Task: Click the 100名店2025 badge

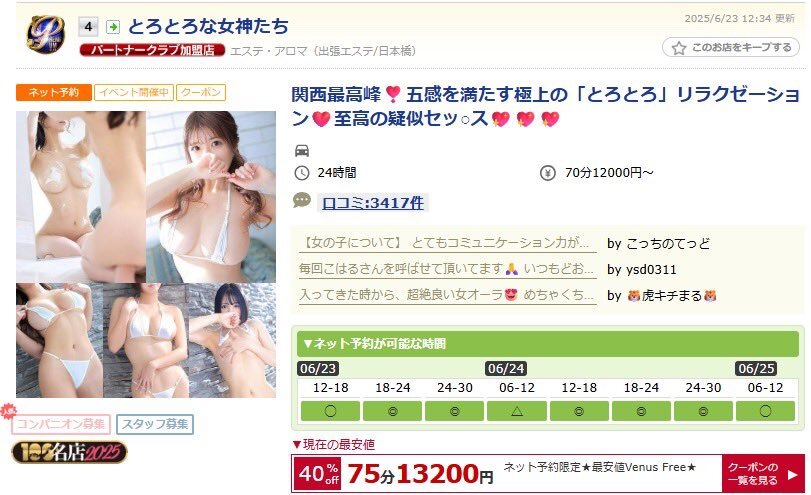Action: (69, 453)
